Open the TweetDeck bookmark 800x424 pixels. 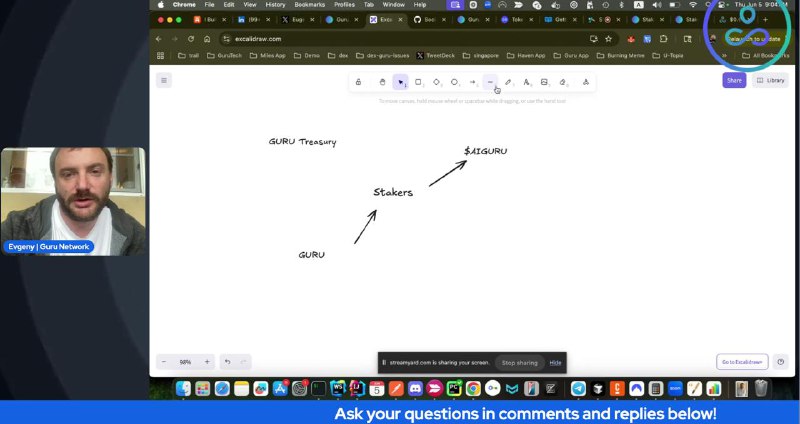tap(435, 56)
